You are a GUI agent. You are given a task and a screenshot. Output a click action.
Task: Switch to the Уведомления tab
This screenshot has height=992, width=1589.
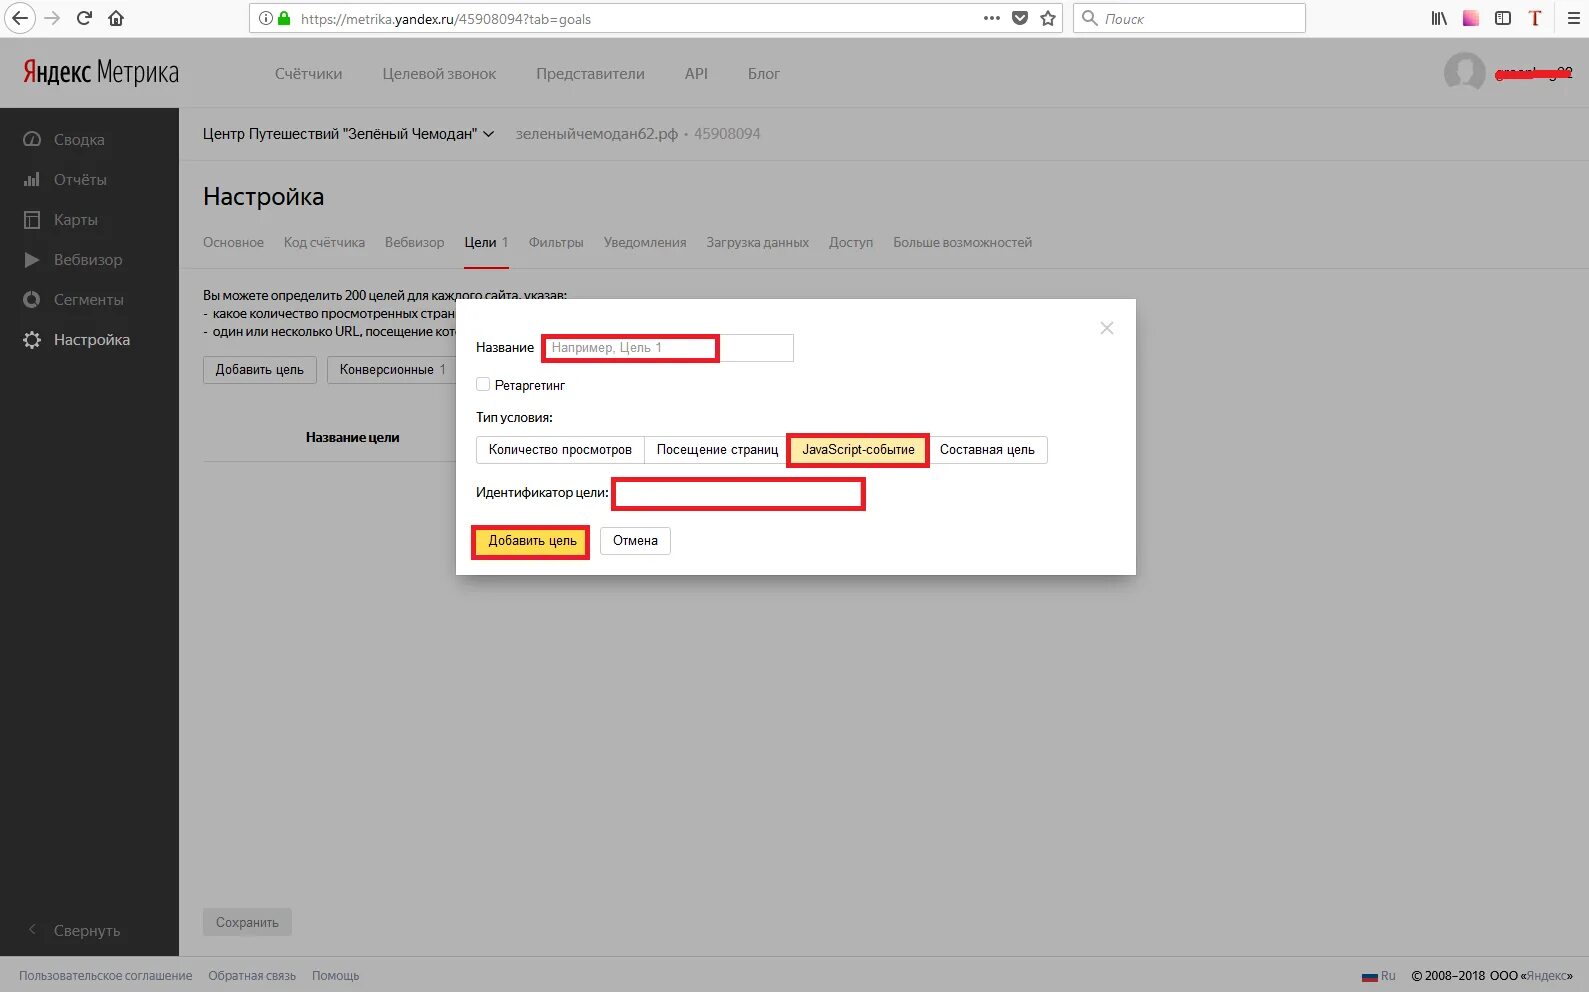pyautogui.click(x=645, y=242)
